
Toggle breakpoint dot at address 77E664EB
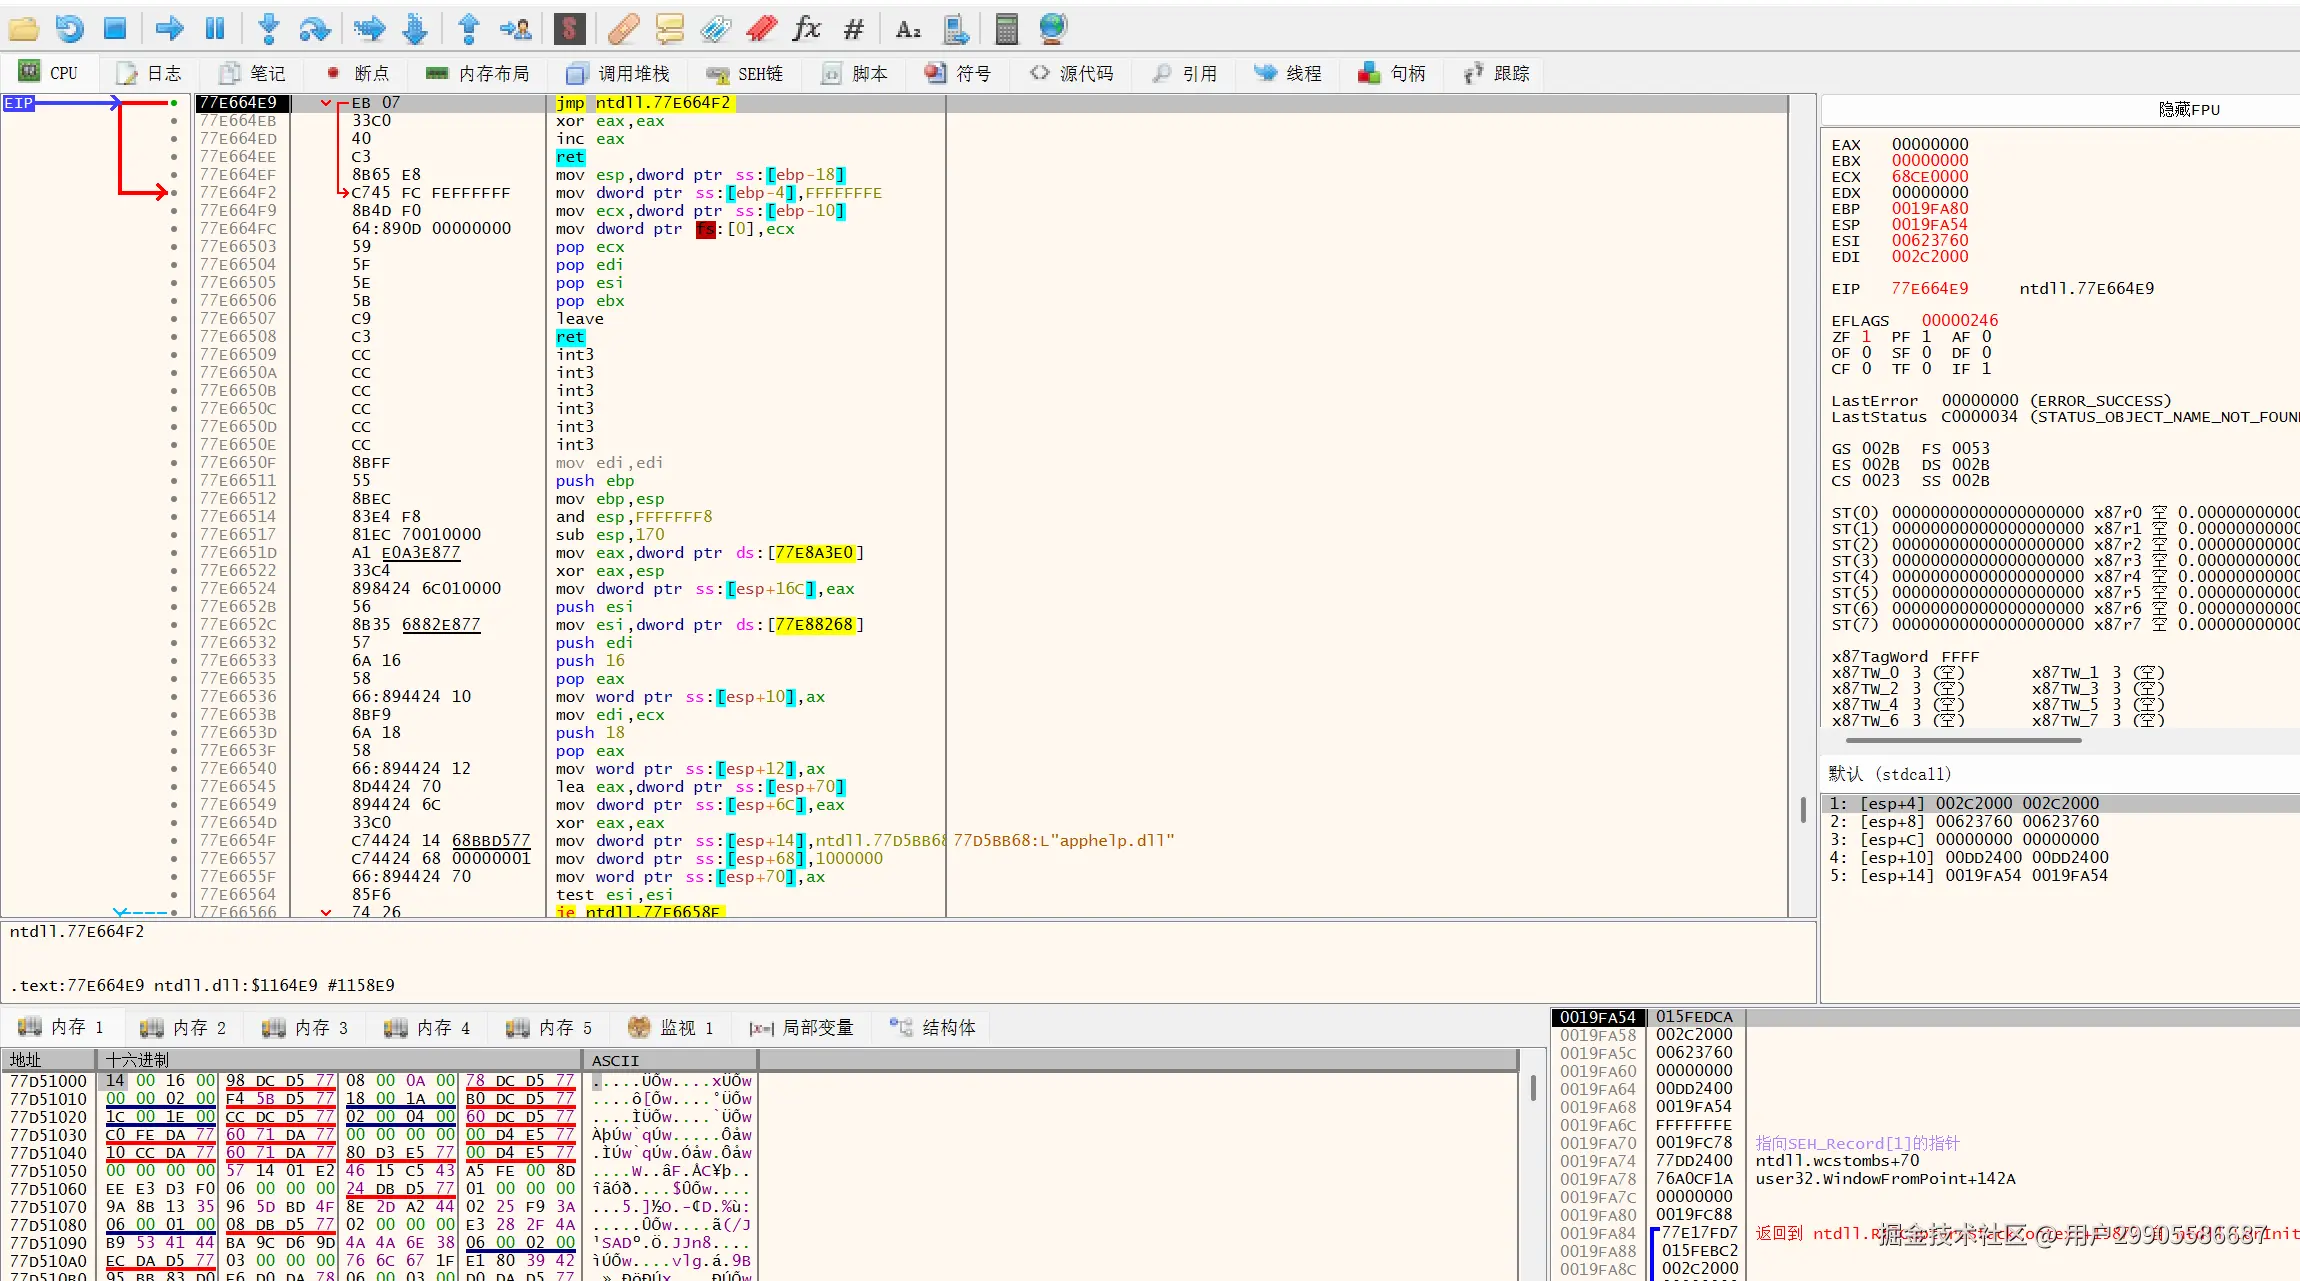(174, 121)
